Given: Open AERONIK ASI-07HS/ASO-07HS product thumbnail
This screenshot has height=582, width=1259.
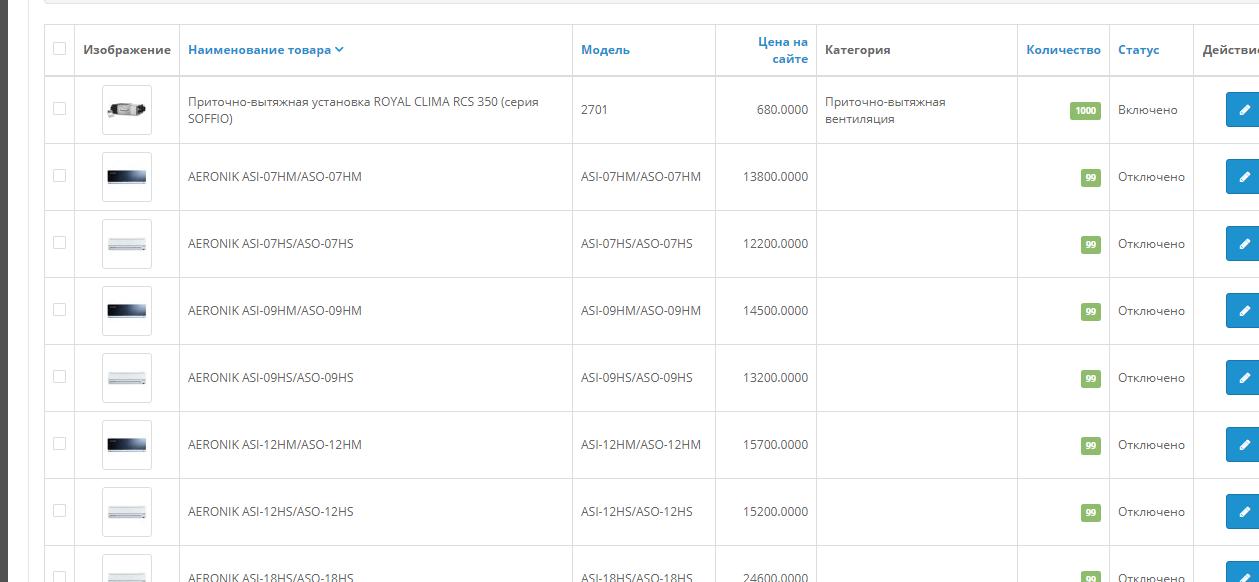Looking at the screenshot, I should click(x=127, y=244).
